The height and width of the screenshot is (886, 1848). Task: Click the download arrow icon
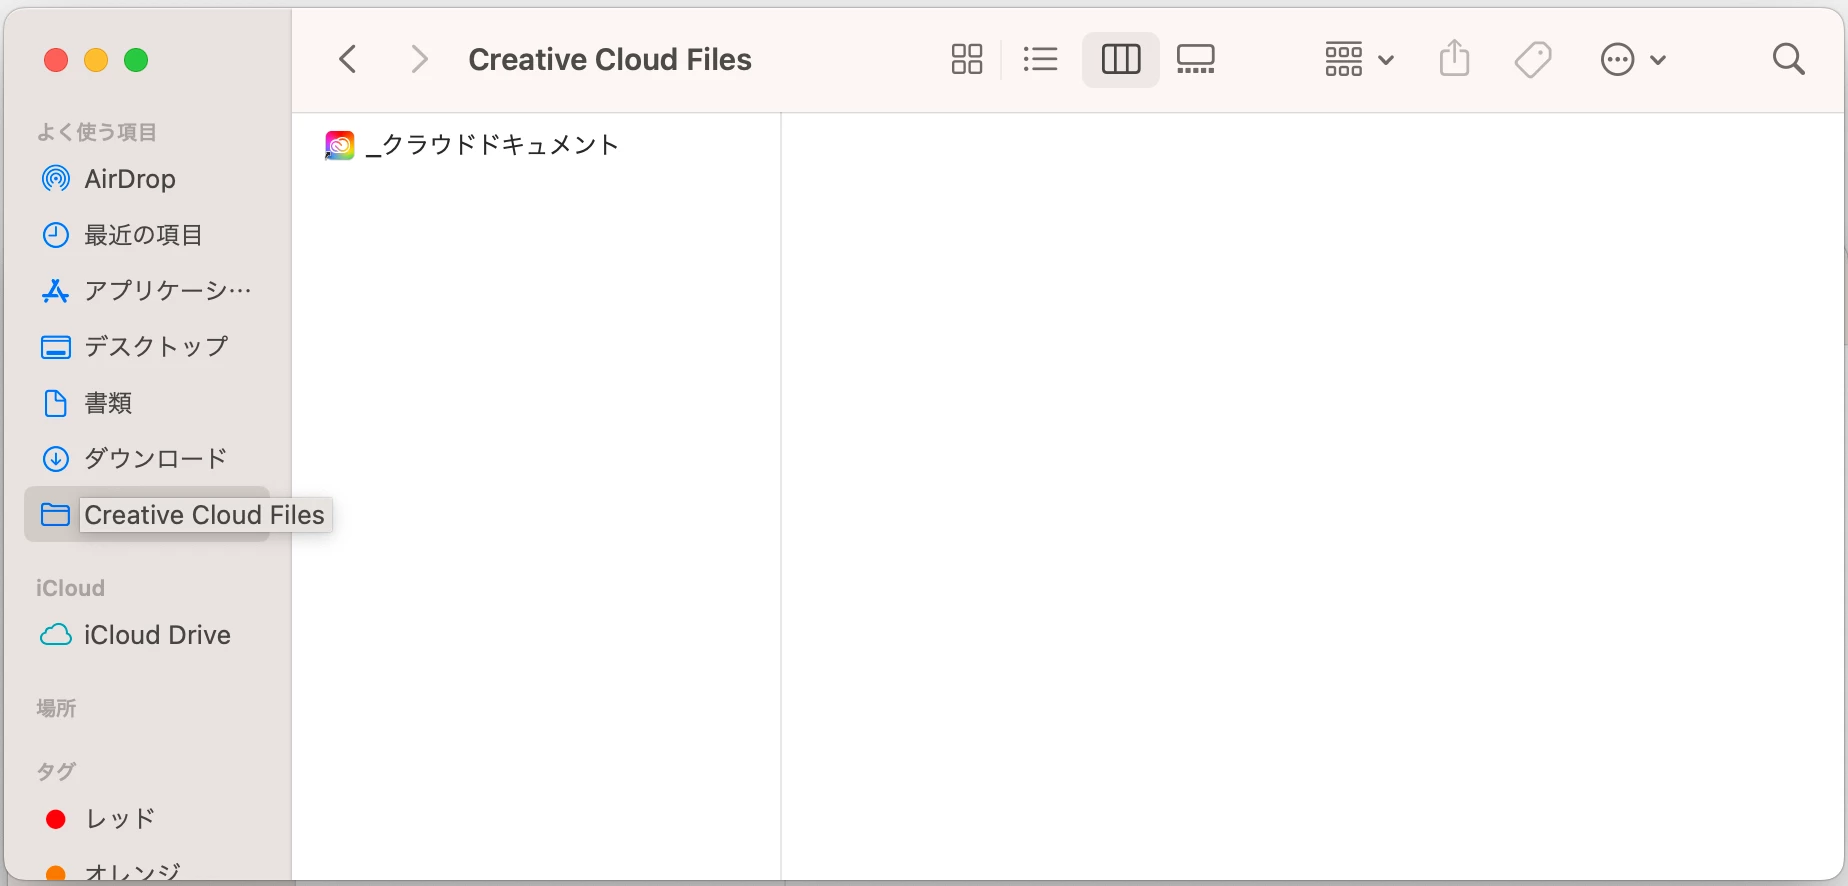(x=56, y=459)
